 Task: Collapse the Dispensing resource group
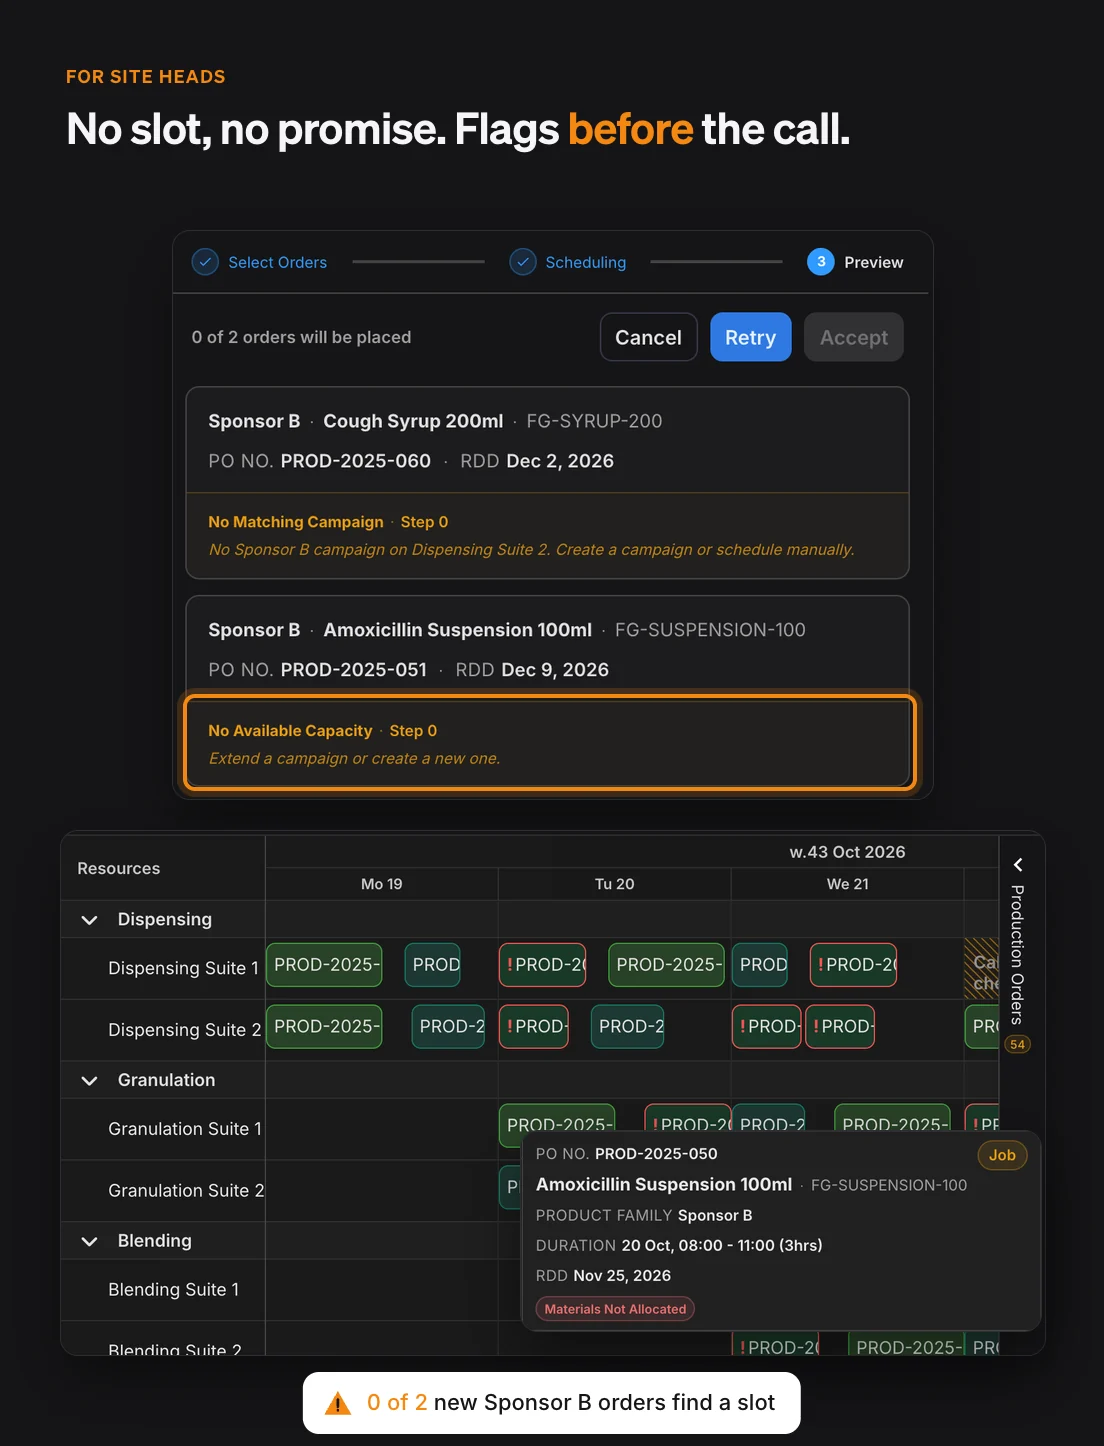click(89, 920)
